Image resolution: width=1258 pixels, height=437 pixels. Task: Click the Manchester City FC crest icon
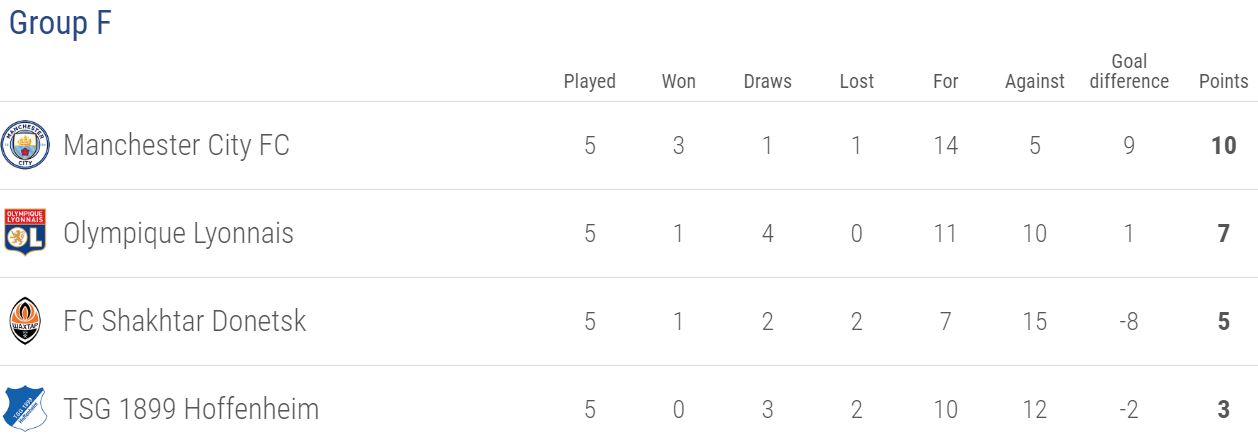pyautogui.click(x=25, y=145)
